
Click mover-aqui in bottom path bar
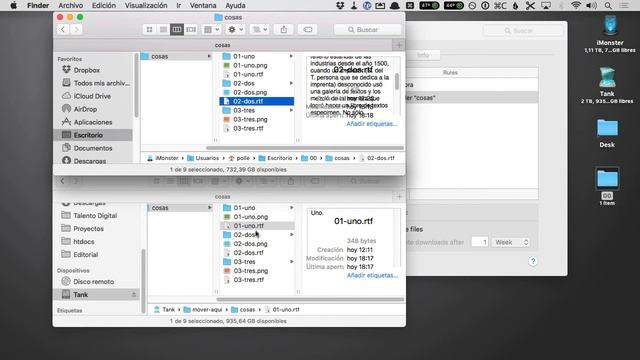203,309
